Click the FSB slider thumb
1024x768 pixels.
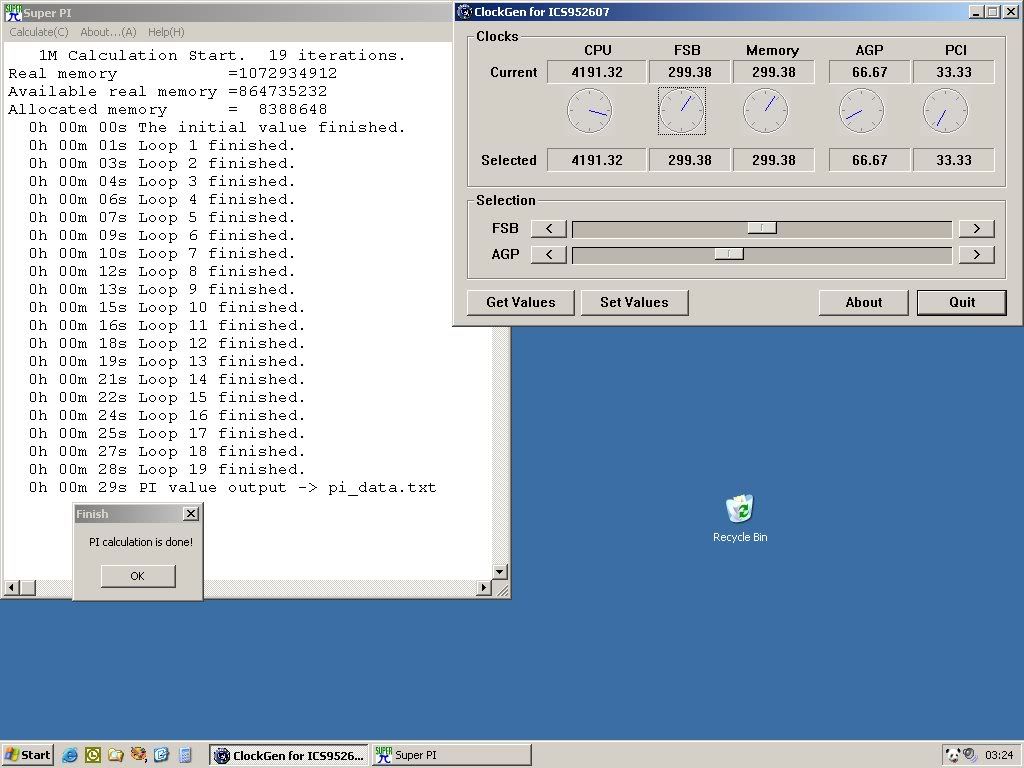(x=761, y=228)
